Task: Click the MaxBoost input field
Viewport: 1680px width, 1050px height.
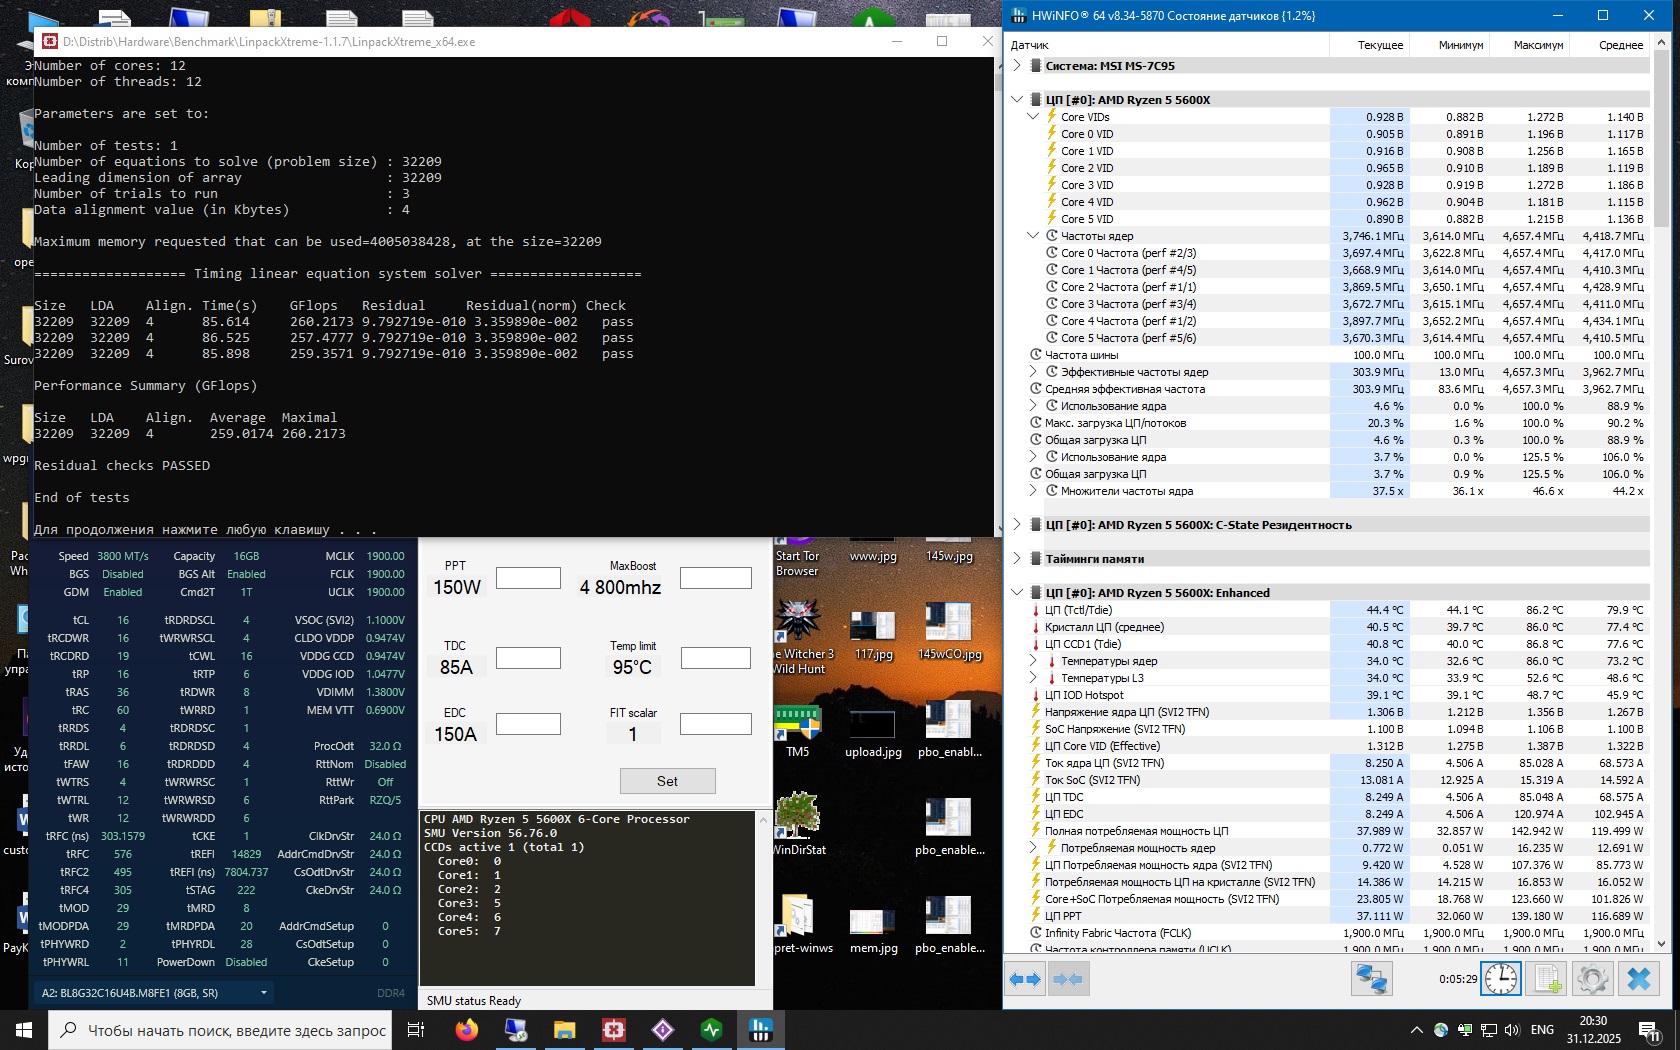Action: tap(715, 578)
